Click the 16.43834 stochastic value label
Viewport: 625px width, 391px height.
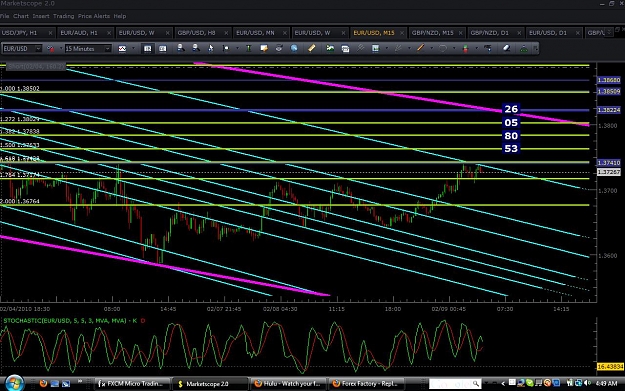(610, 366)
